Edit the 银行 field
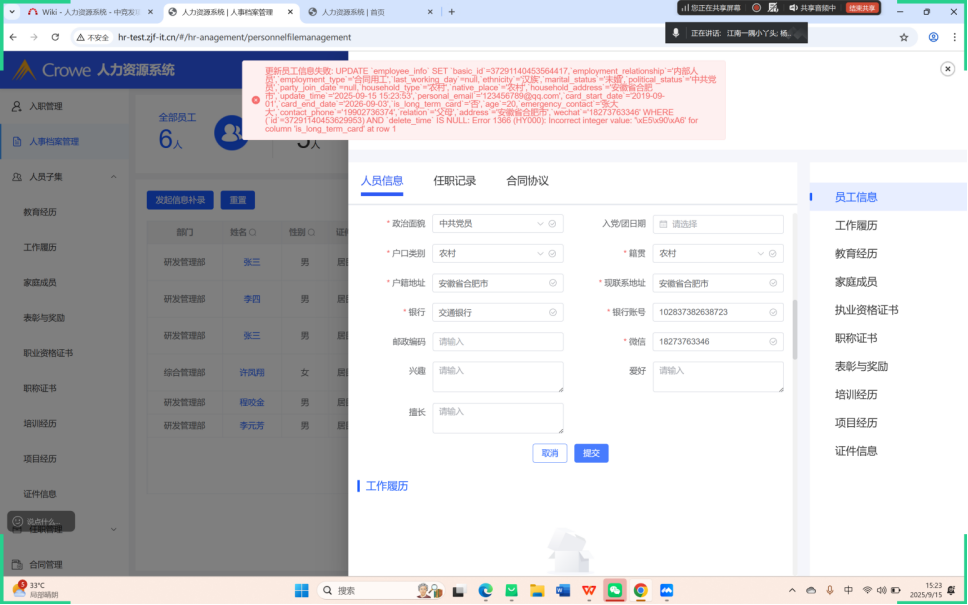Screen dimensions: 968x605 point(498,312)
